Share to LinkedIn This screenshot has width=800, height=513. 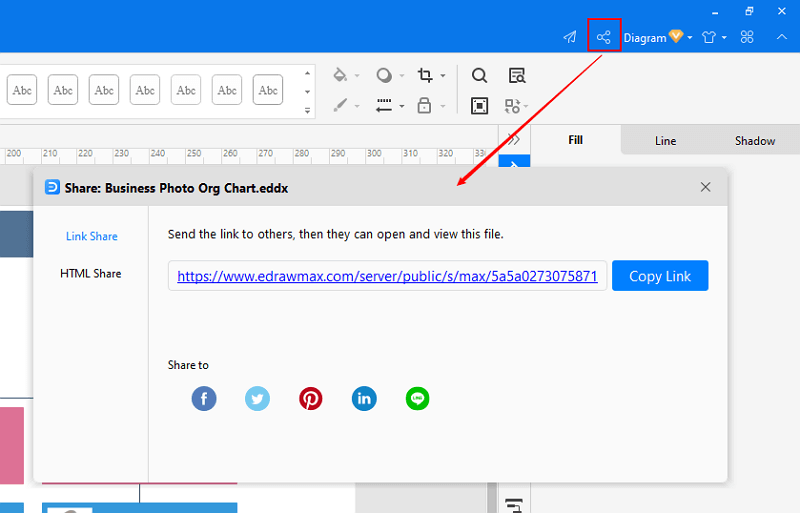[364, 399]
